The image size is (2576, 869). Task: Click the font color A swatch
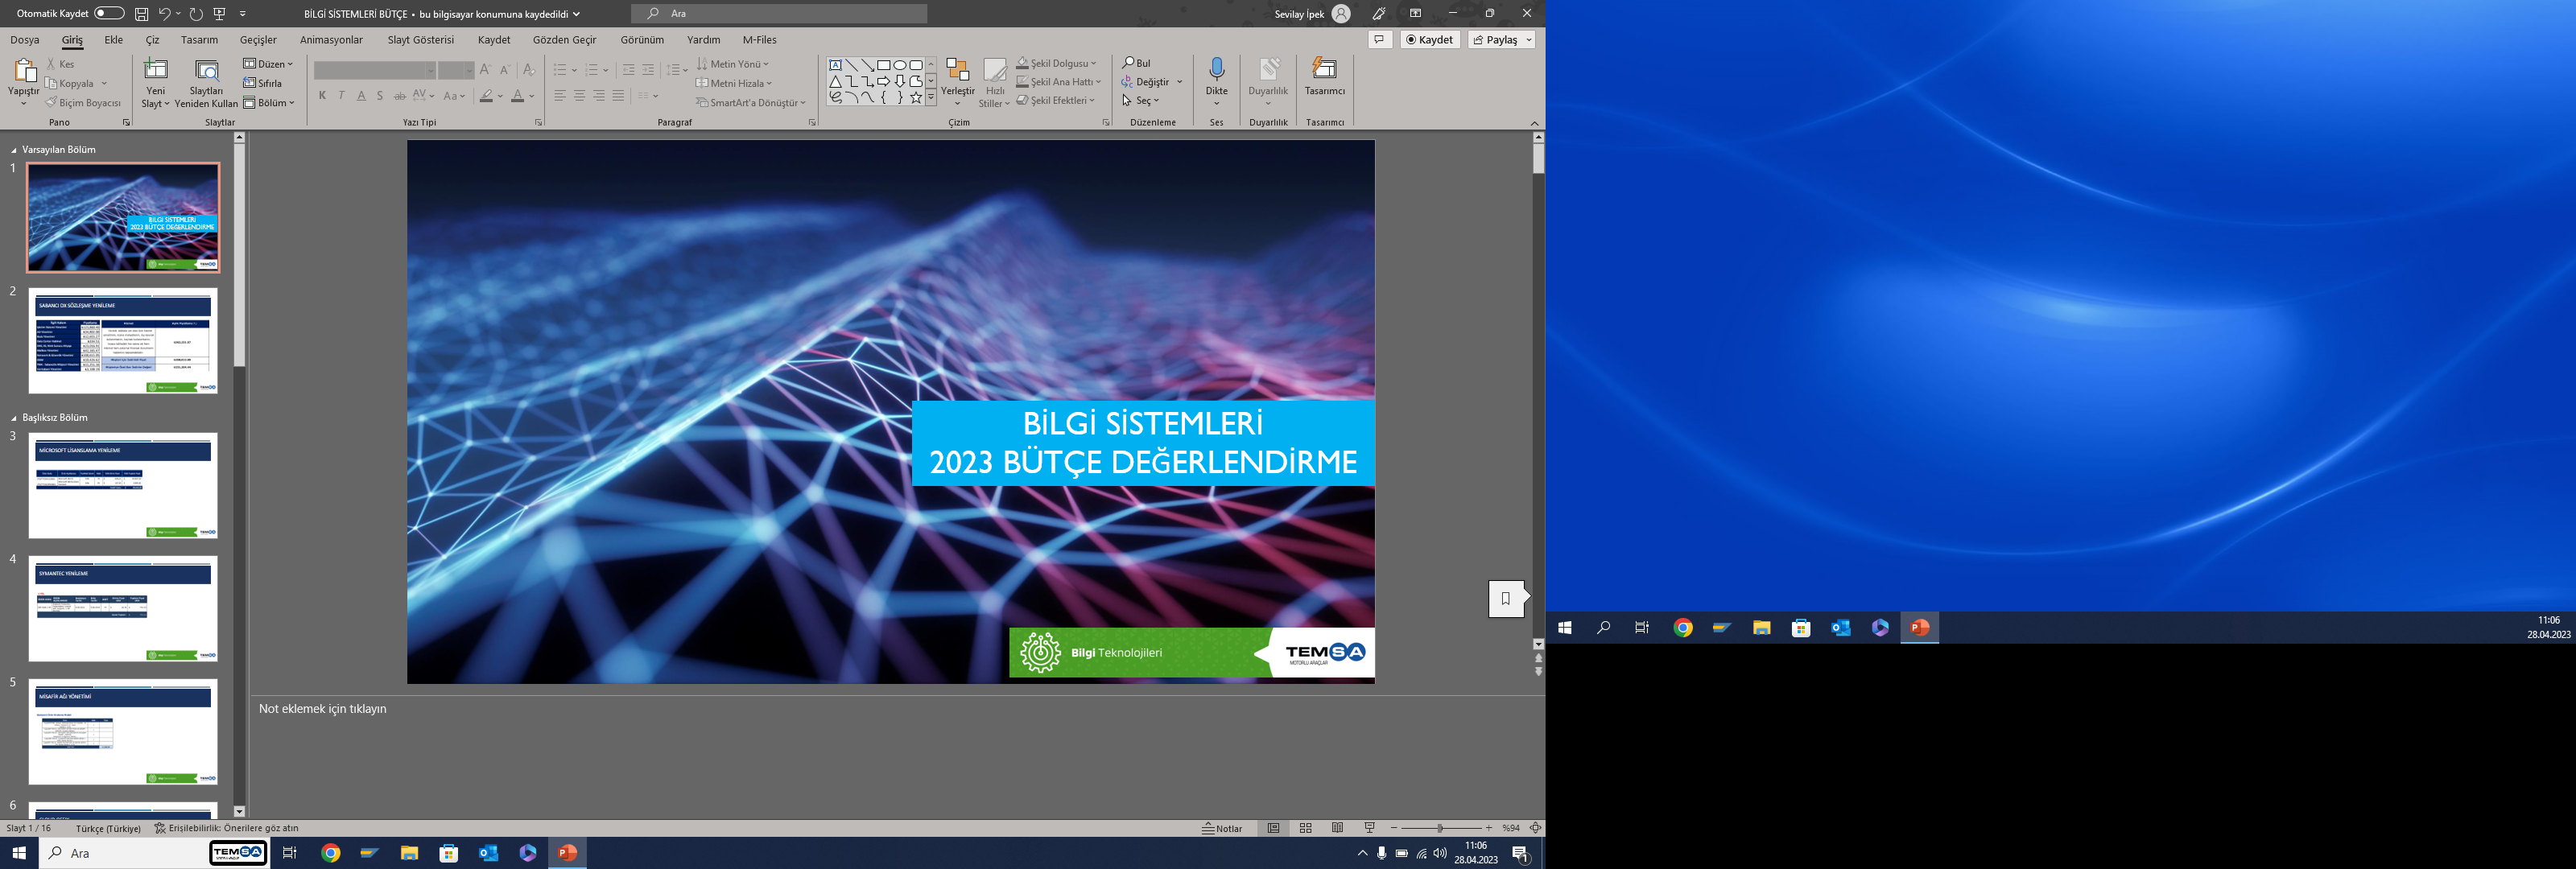click(517, 96)
